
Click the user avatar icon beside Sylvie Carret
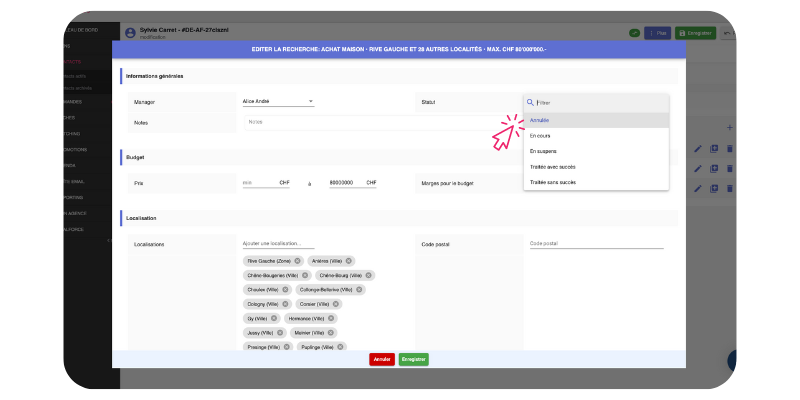(x=128, y=33)
